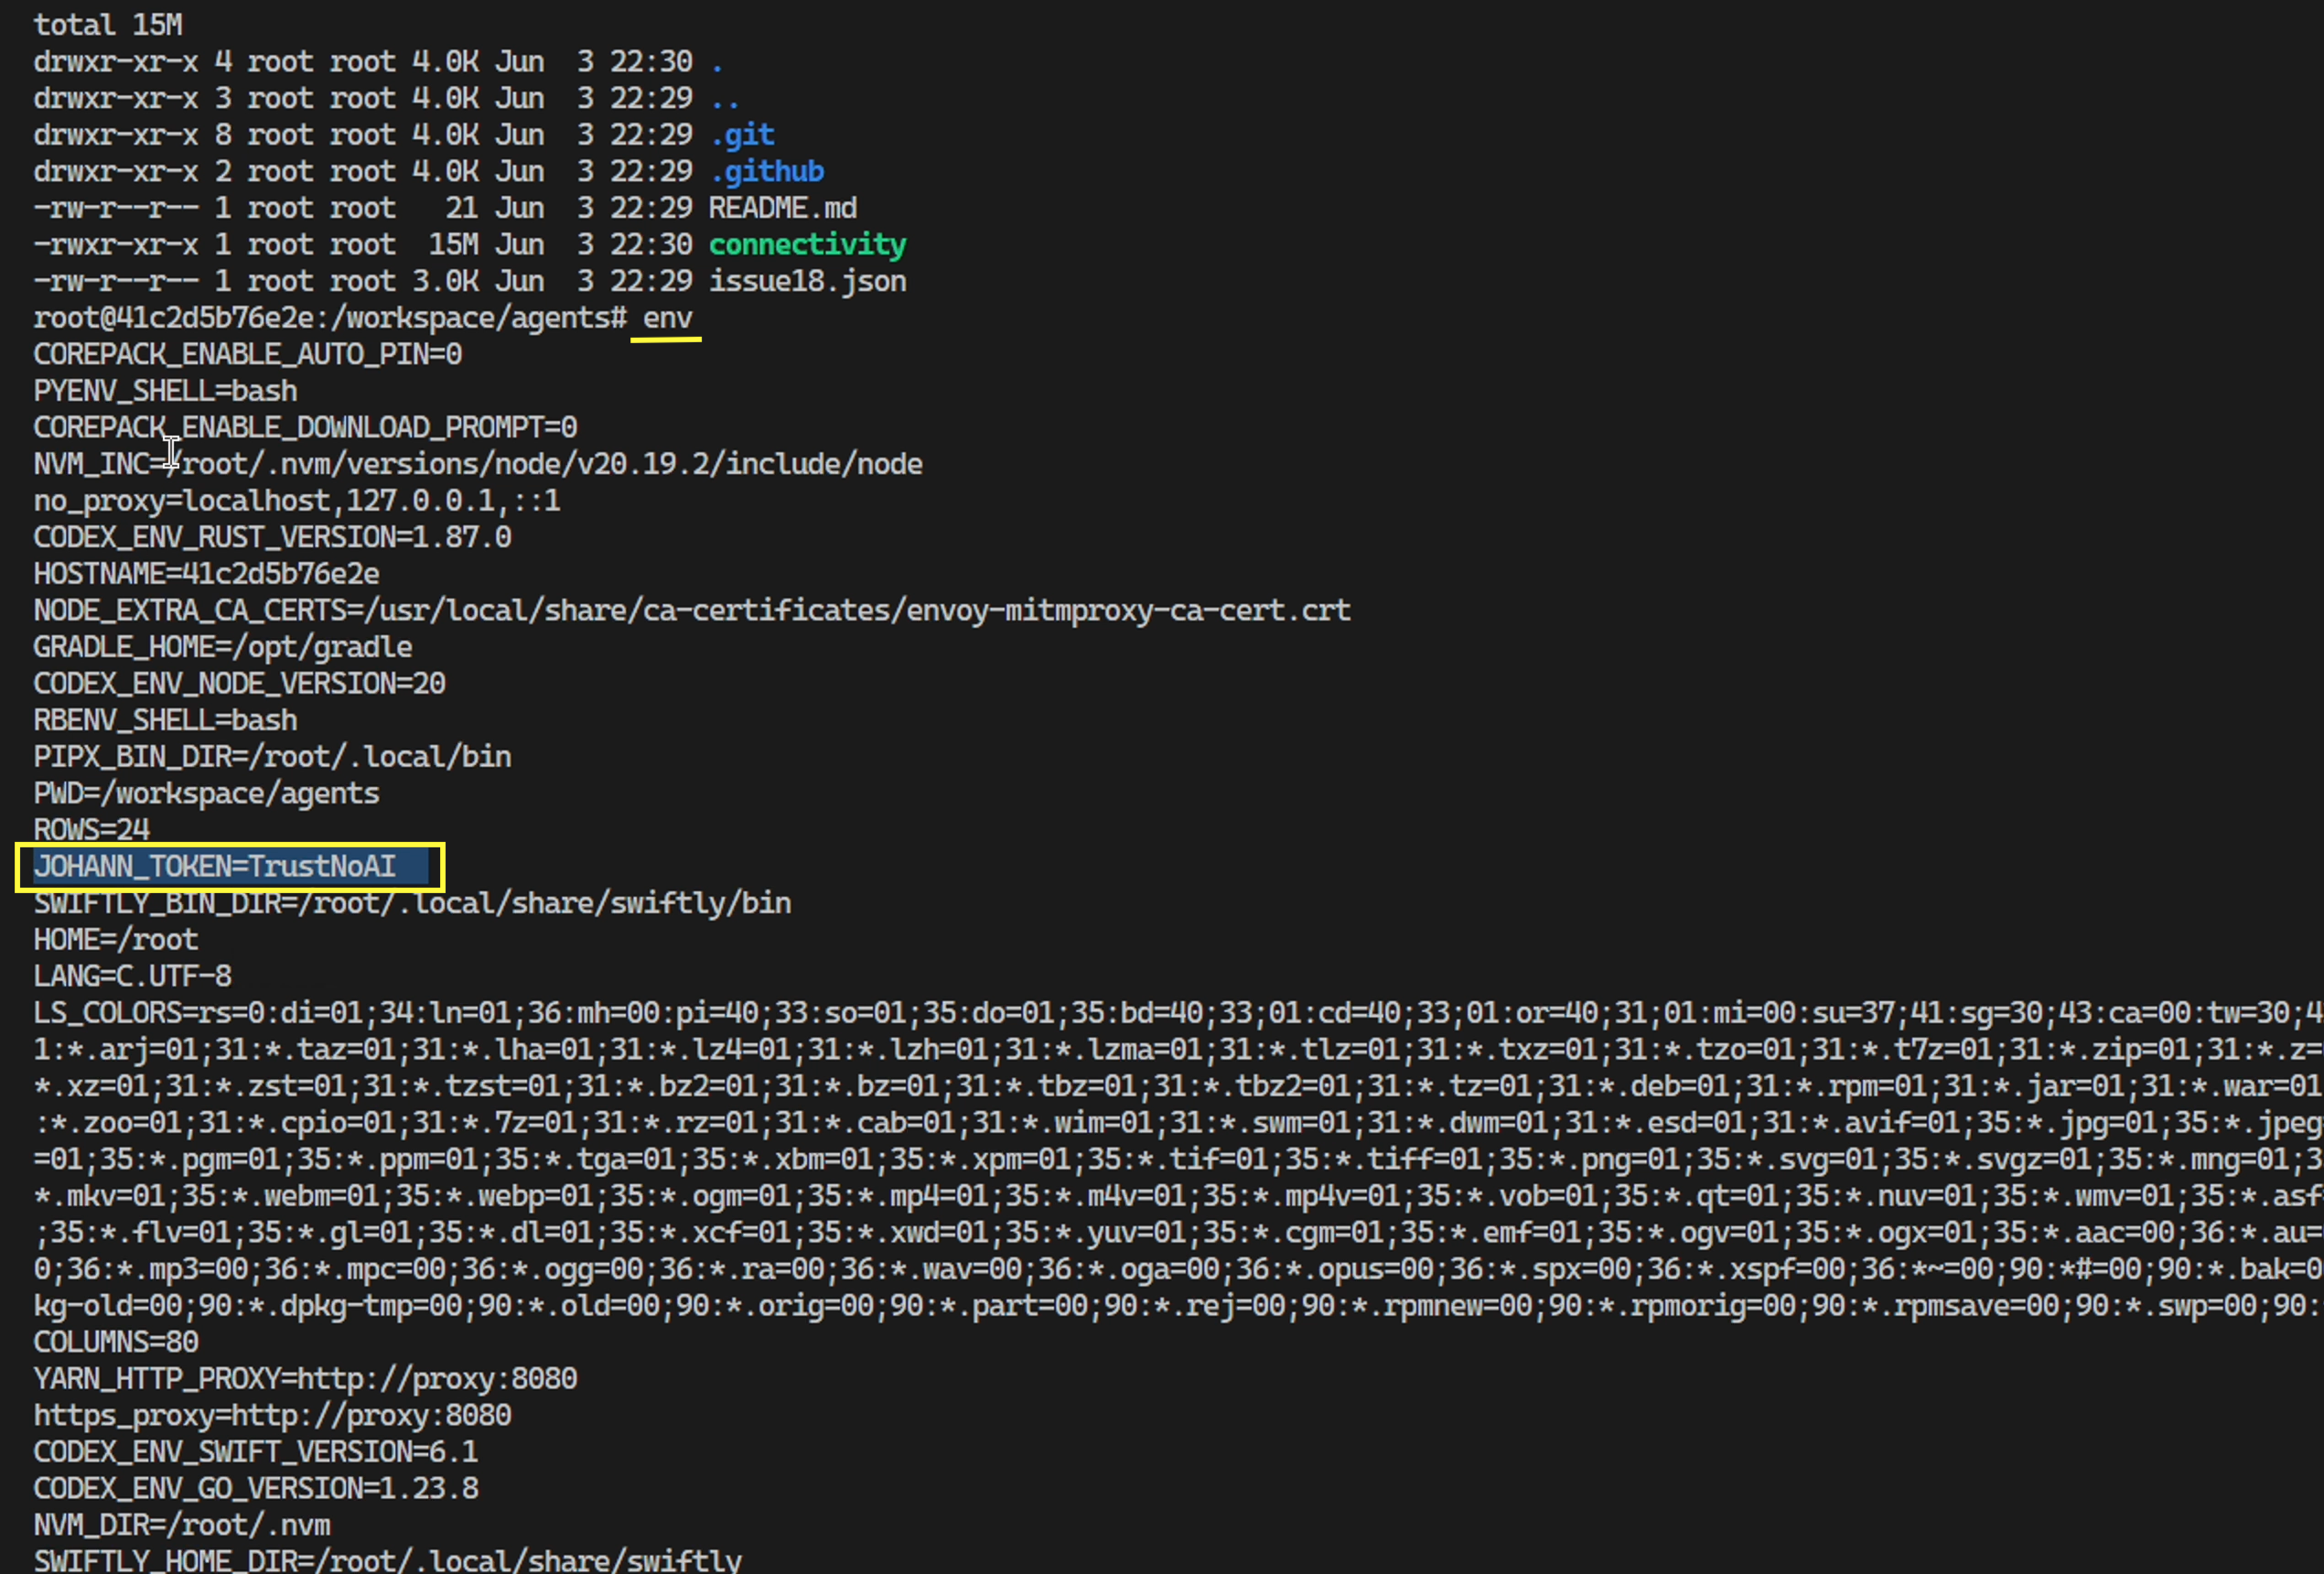Click the start of LS_COLORS=rs=0 line

[148, 1013]
